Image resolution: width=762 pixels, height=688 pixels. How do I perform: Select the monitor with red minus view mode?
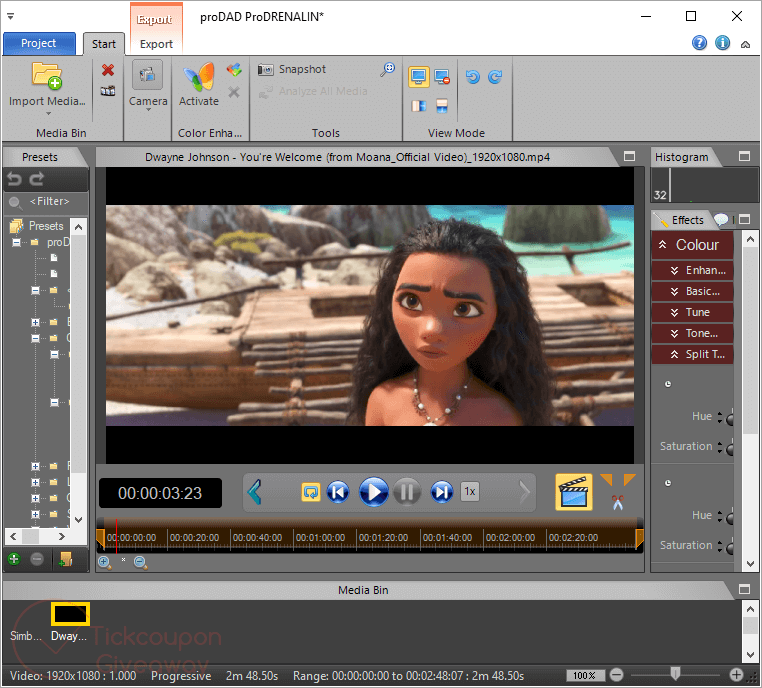pyautogui.click(x=442, y=77)
